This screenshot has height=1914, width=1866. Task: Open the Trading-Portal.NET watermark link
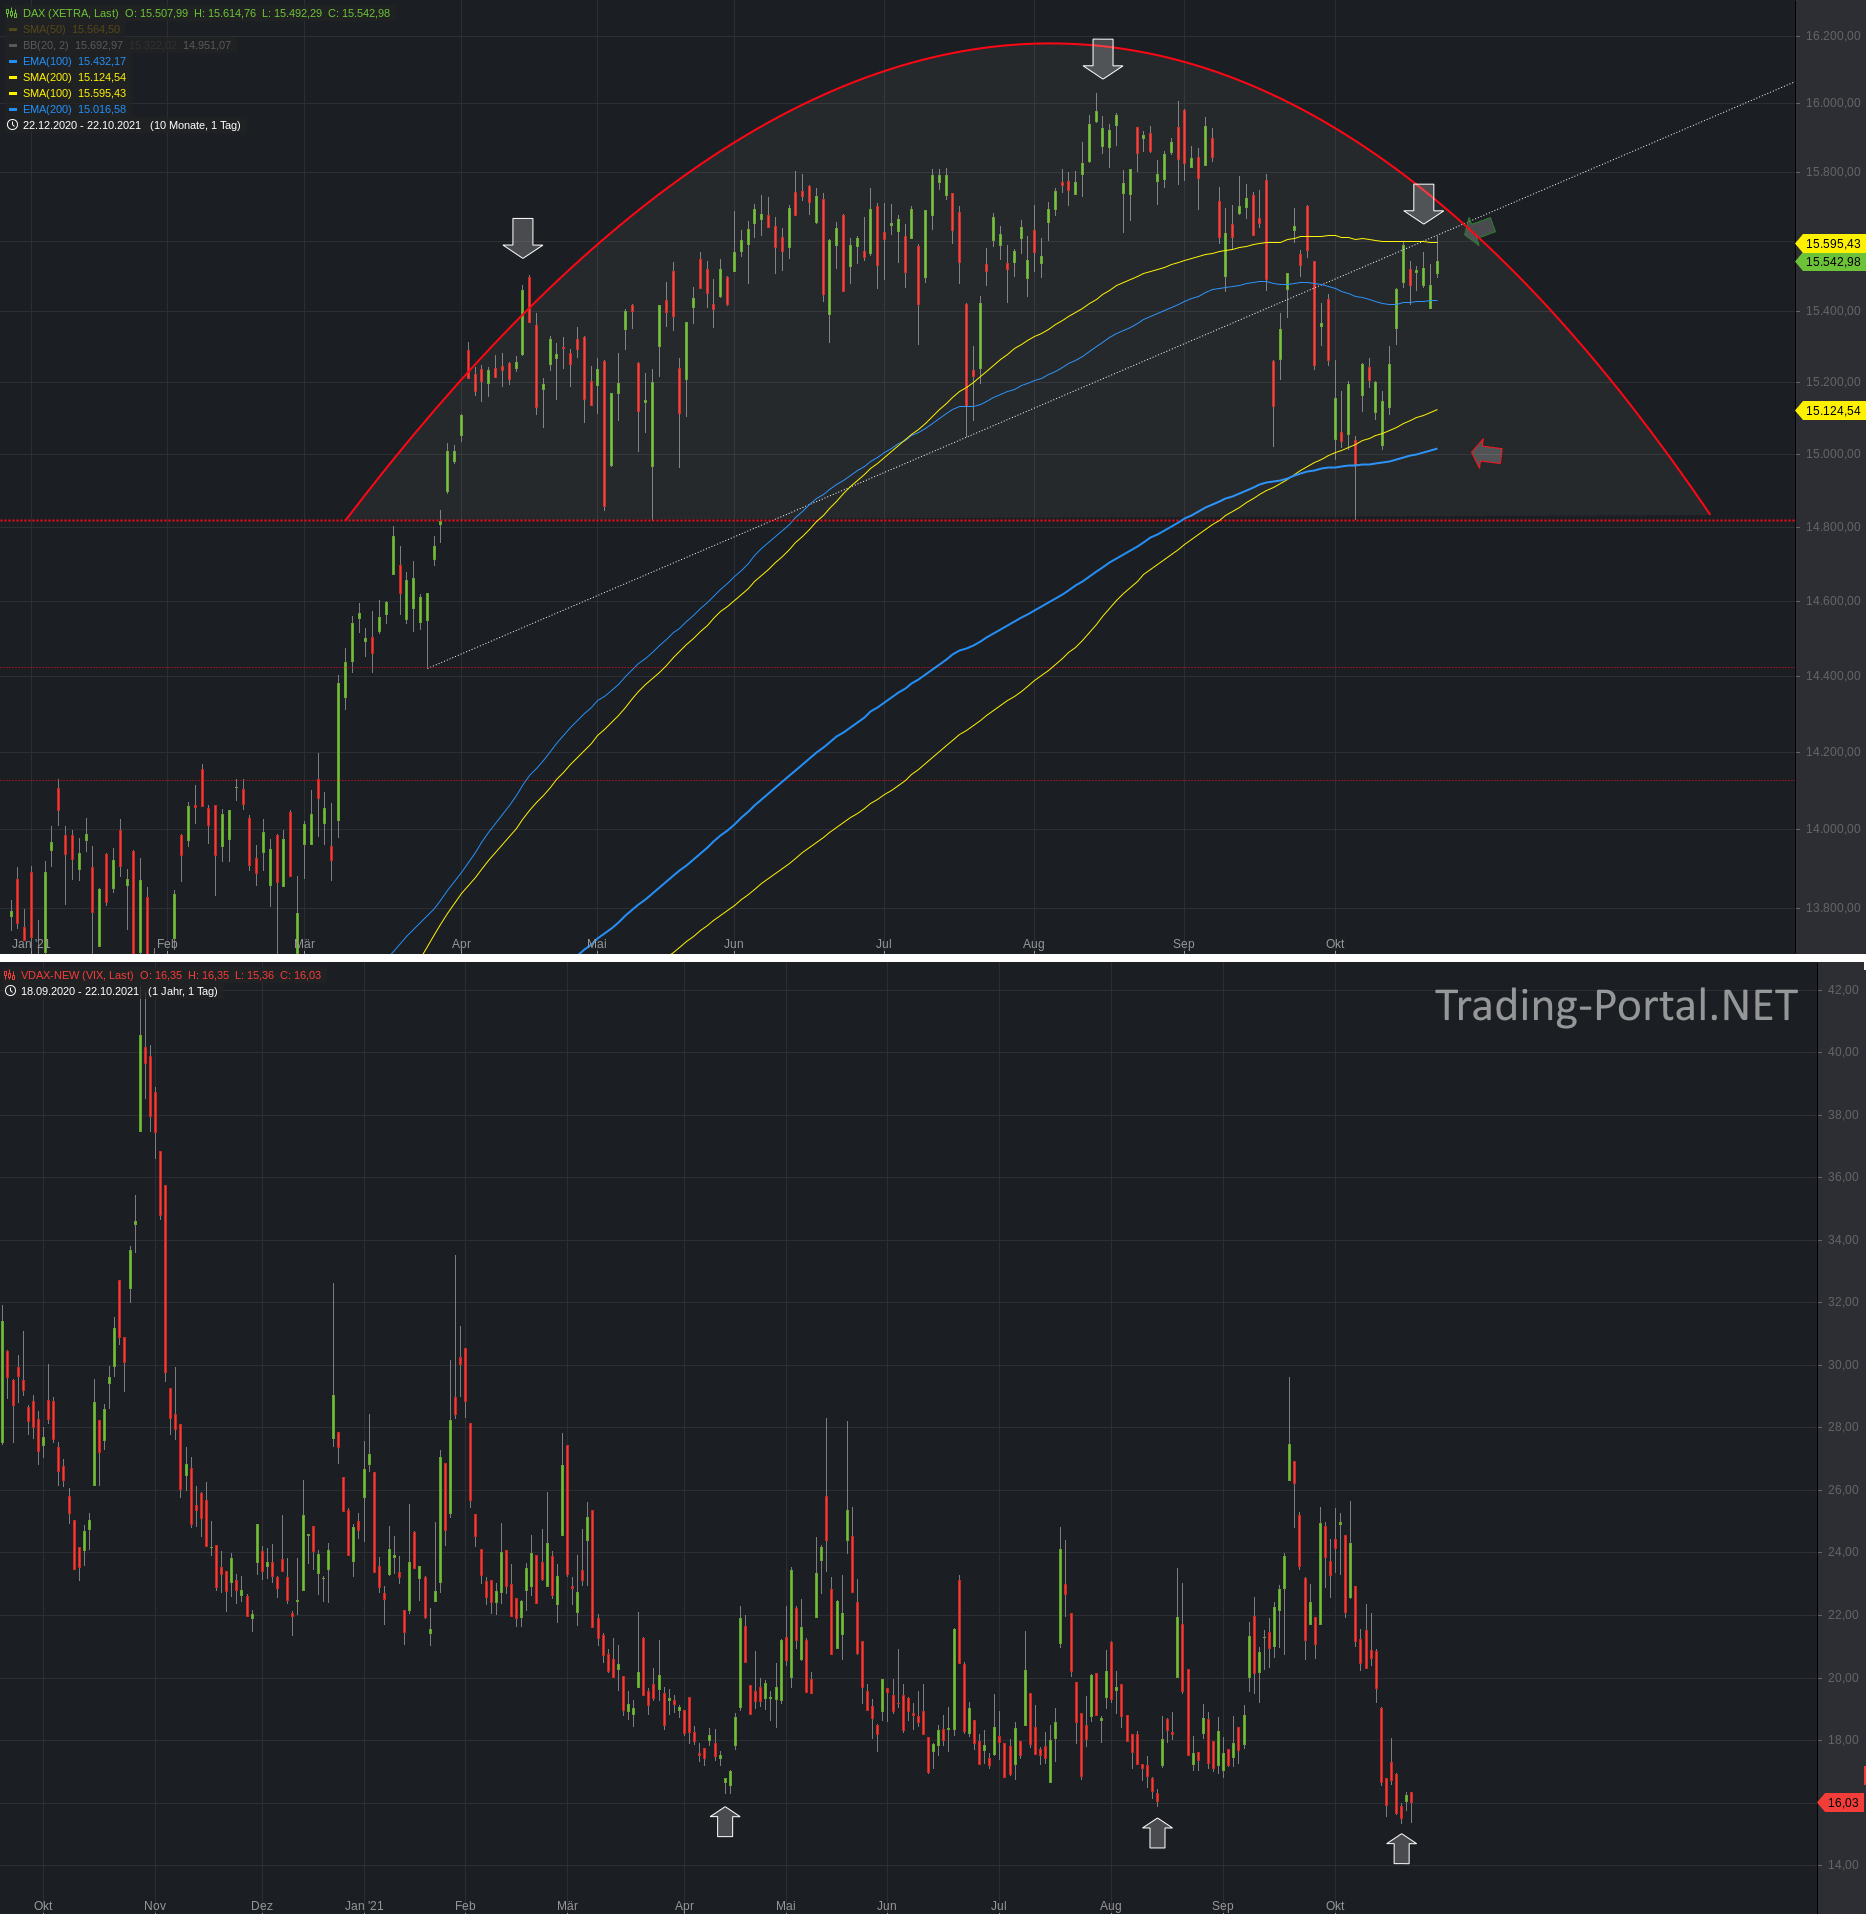click(x=1616, y=1005)
